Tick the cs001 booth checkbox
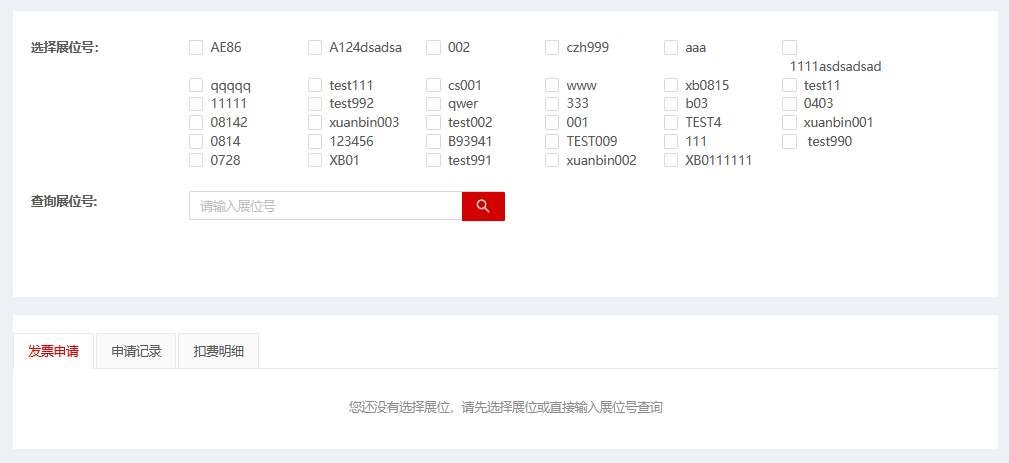 click(x=434, y=85)
